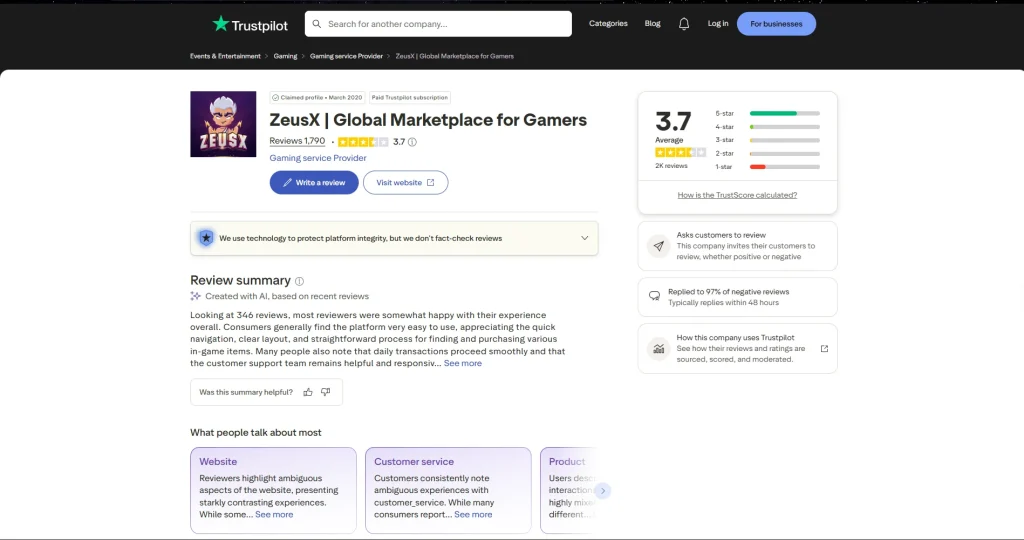
Task: Click the ZeusX company logo
Action: pos(223,124)
